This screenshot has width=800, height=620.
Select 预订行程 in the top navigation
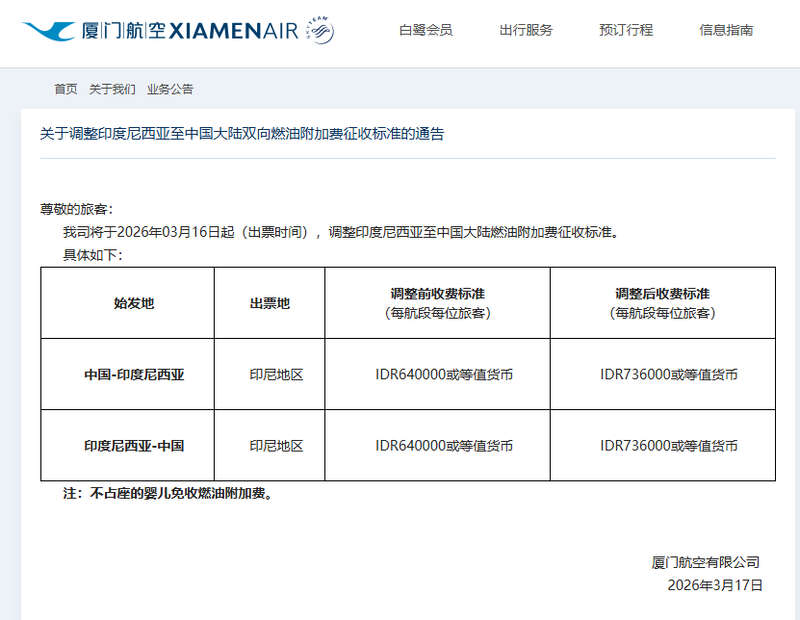click(626, 30)
